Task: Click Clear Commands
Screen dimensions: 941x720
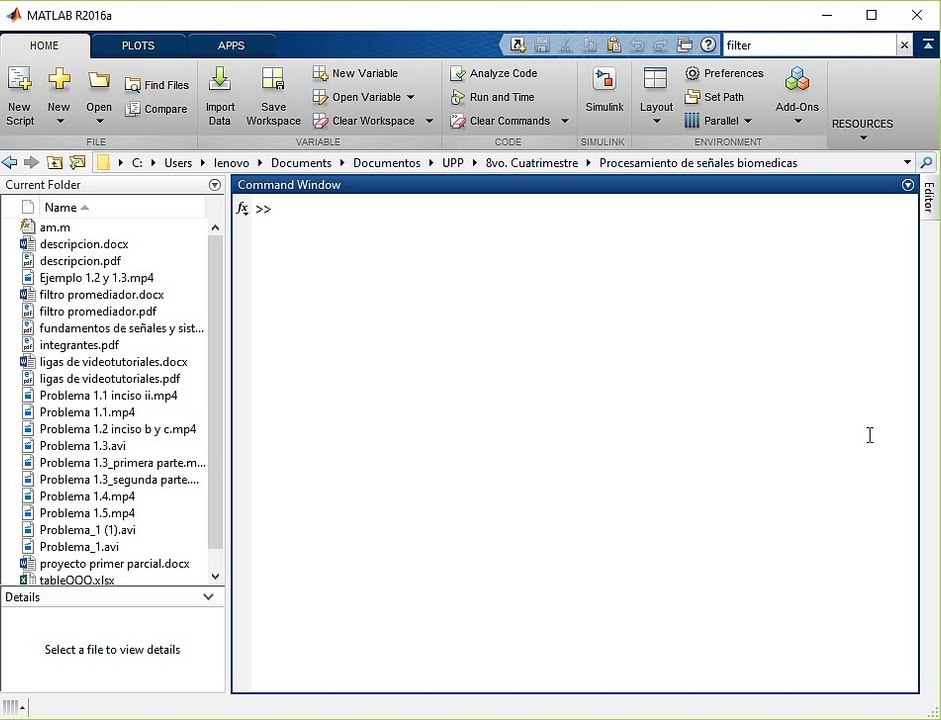Action: 501,121
